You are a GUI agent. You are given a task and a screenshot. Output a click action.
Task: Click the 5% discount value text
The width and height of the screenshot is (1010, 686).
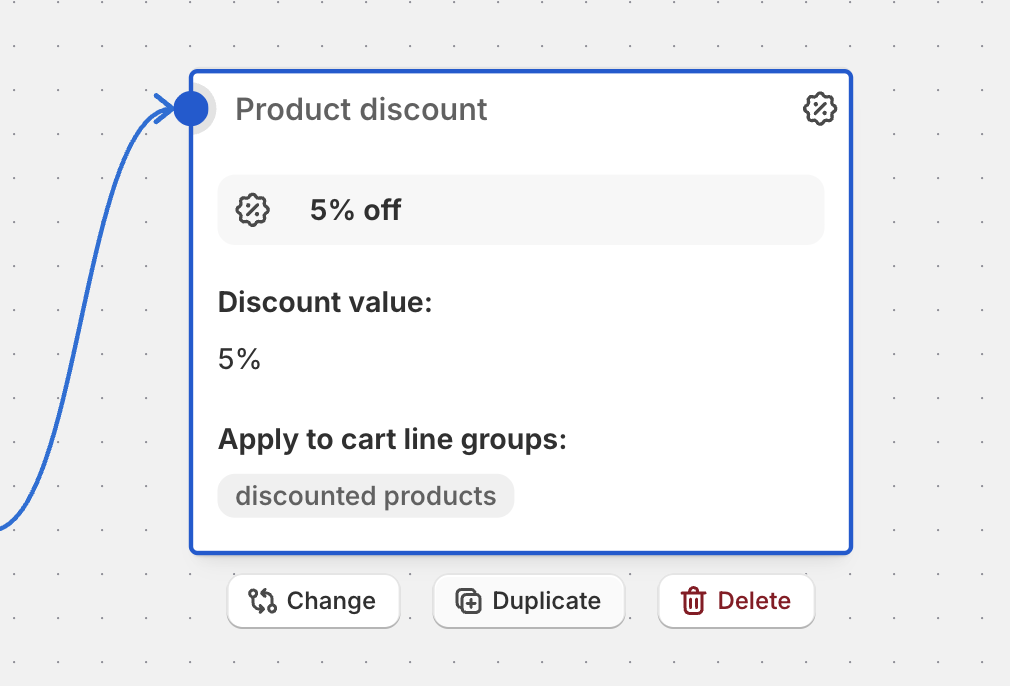(x=239, y=359)
